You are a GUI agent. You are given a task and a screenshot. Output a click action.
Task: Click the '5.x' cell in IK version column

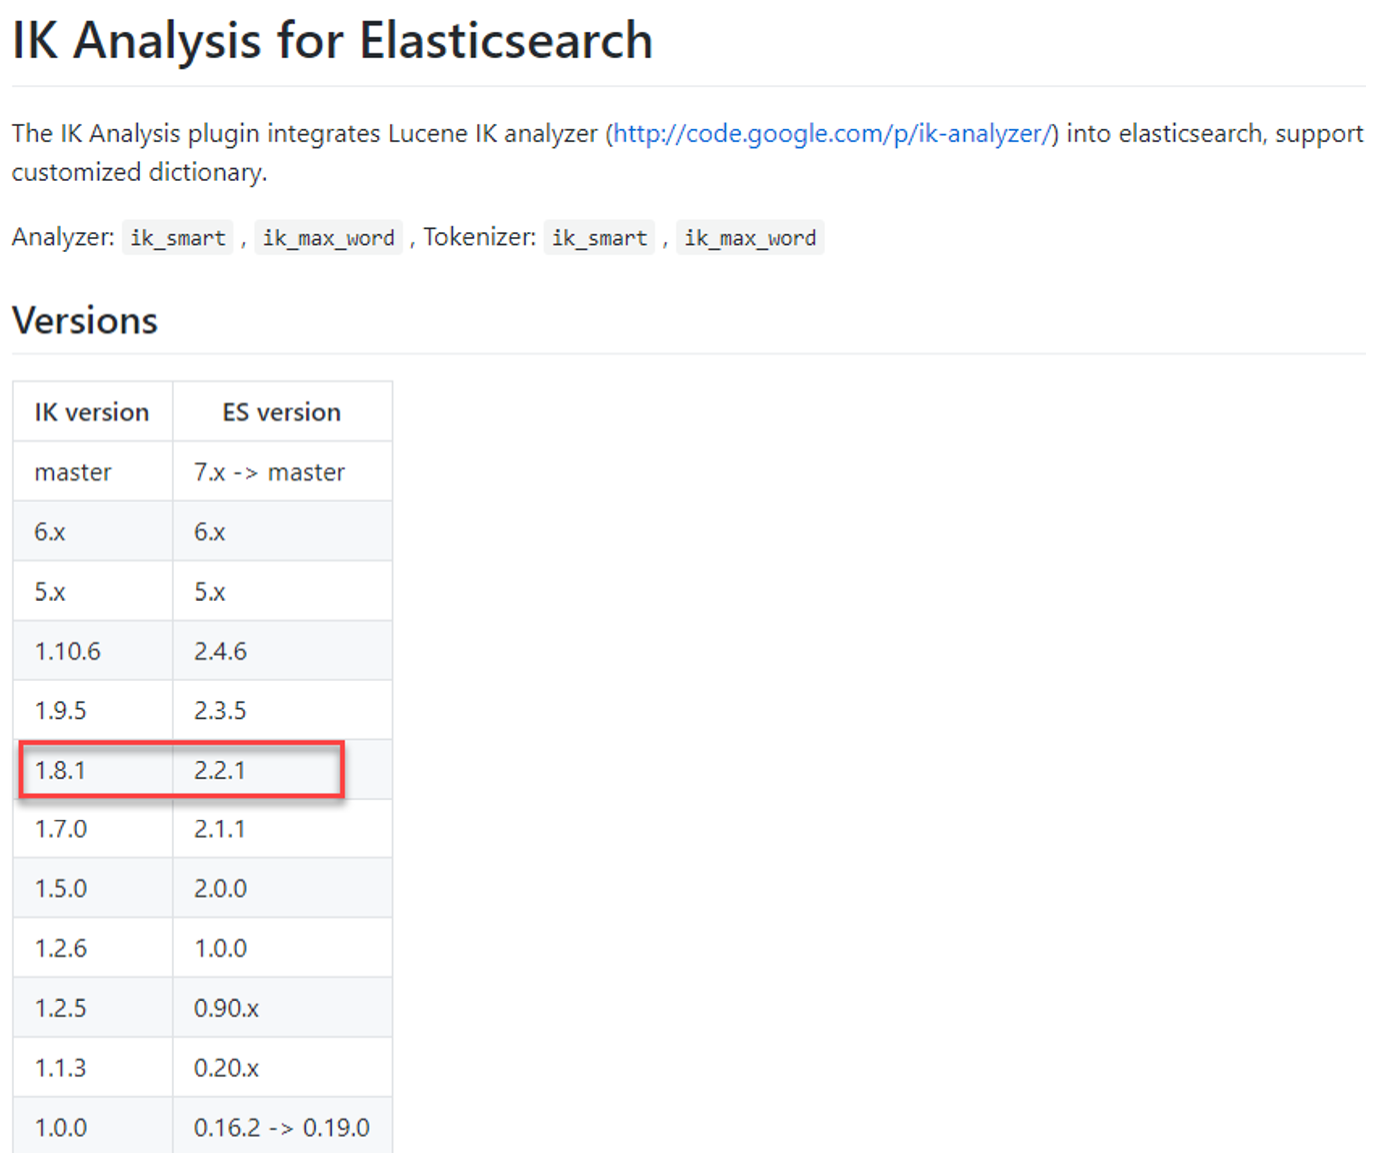tap(92, 592)
